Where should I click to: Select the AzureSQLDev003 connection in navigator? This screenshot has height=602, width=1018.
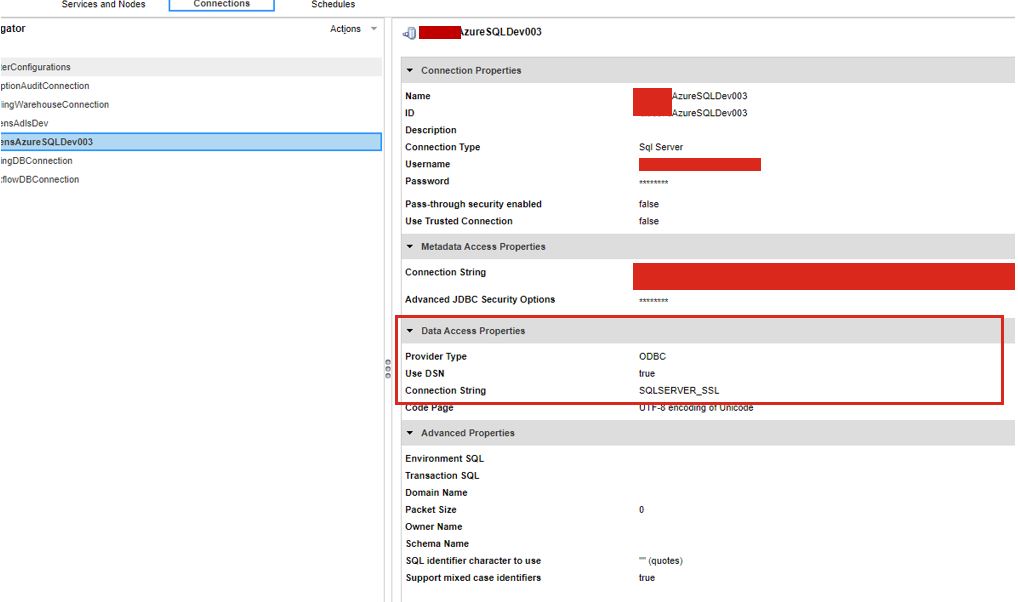tap(190, 142)
